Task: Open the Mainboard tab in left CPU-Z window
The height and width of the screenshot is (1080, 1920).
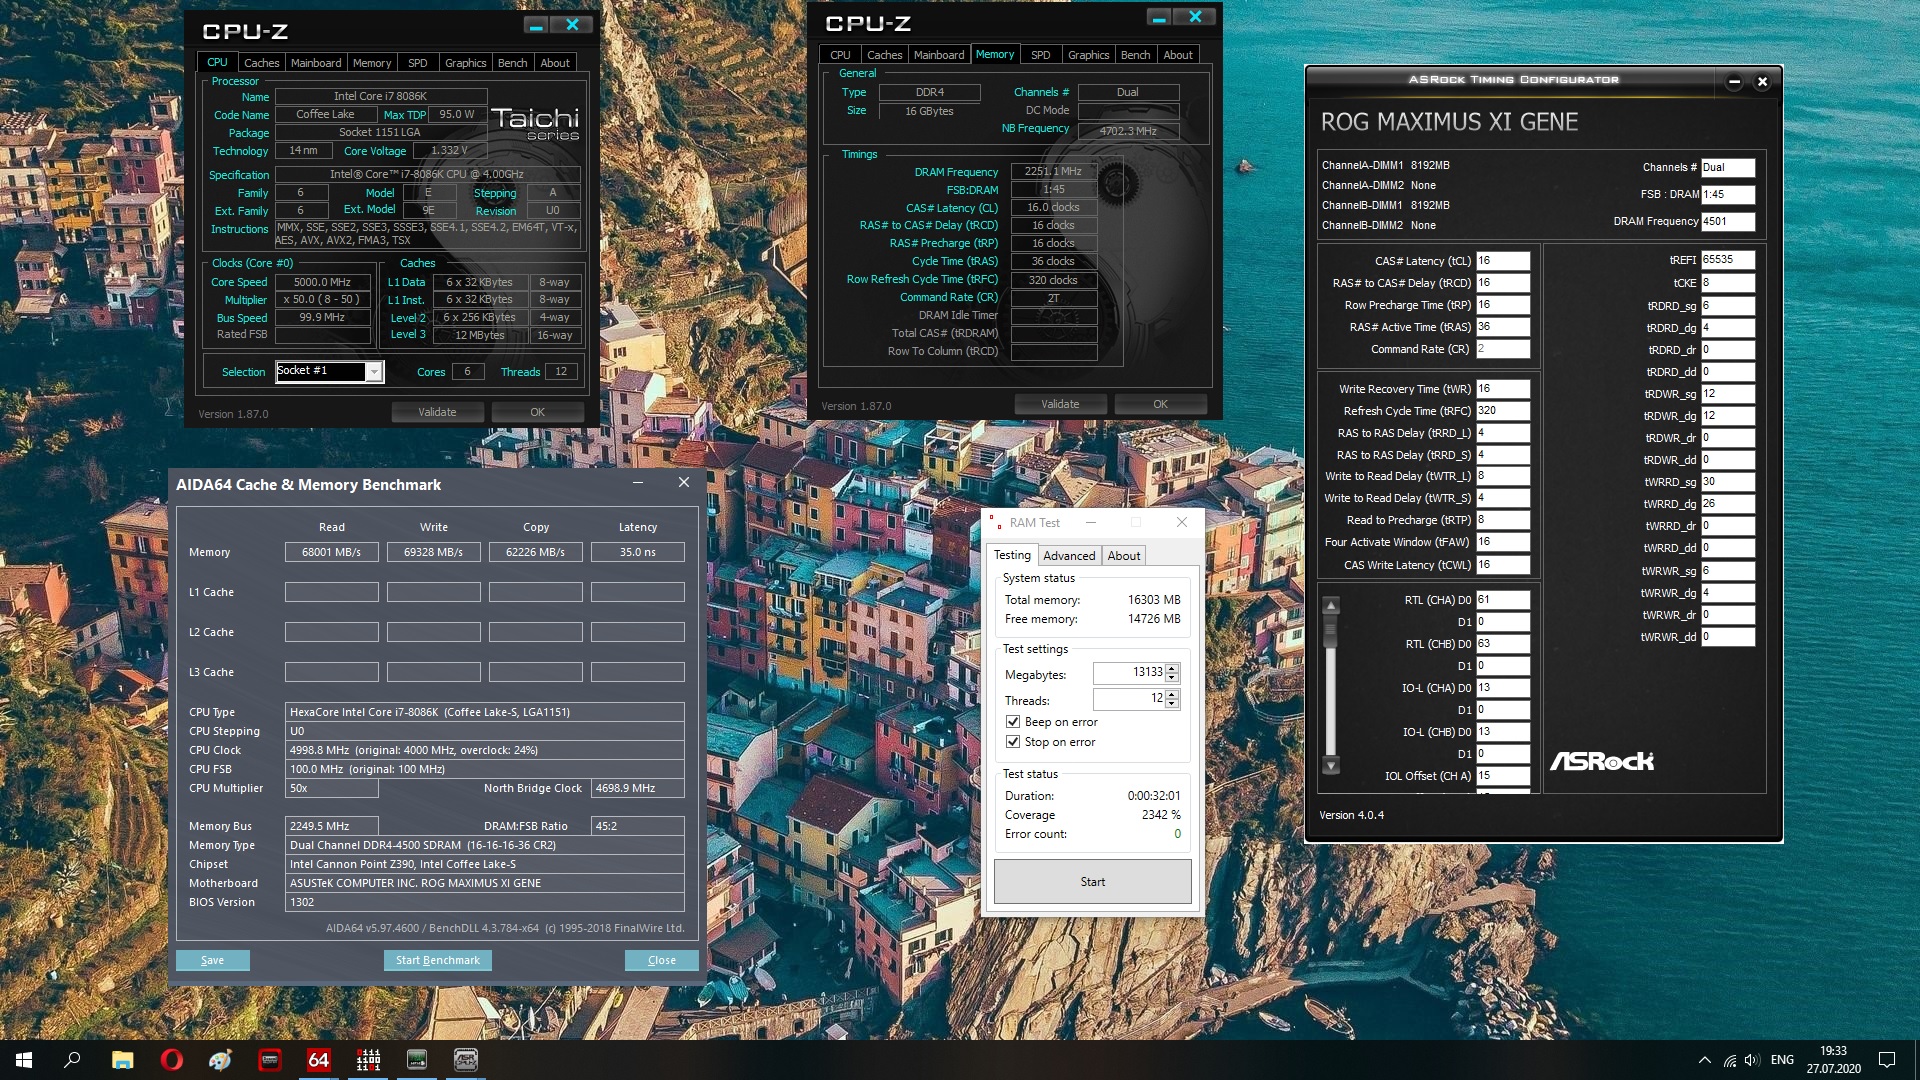Action: point(316,63)
